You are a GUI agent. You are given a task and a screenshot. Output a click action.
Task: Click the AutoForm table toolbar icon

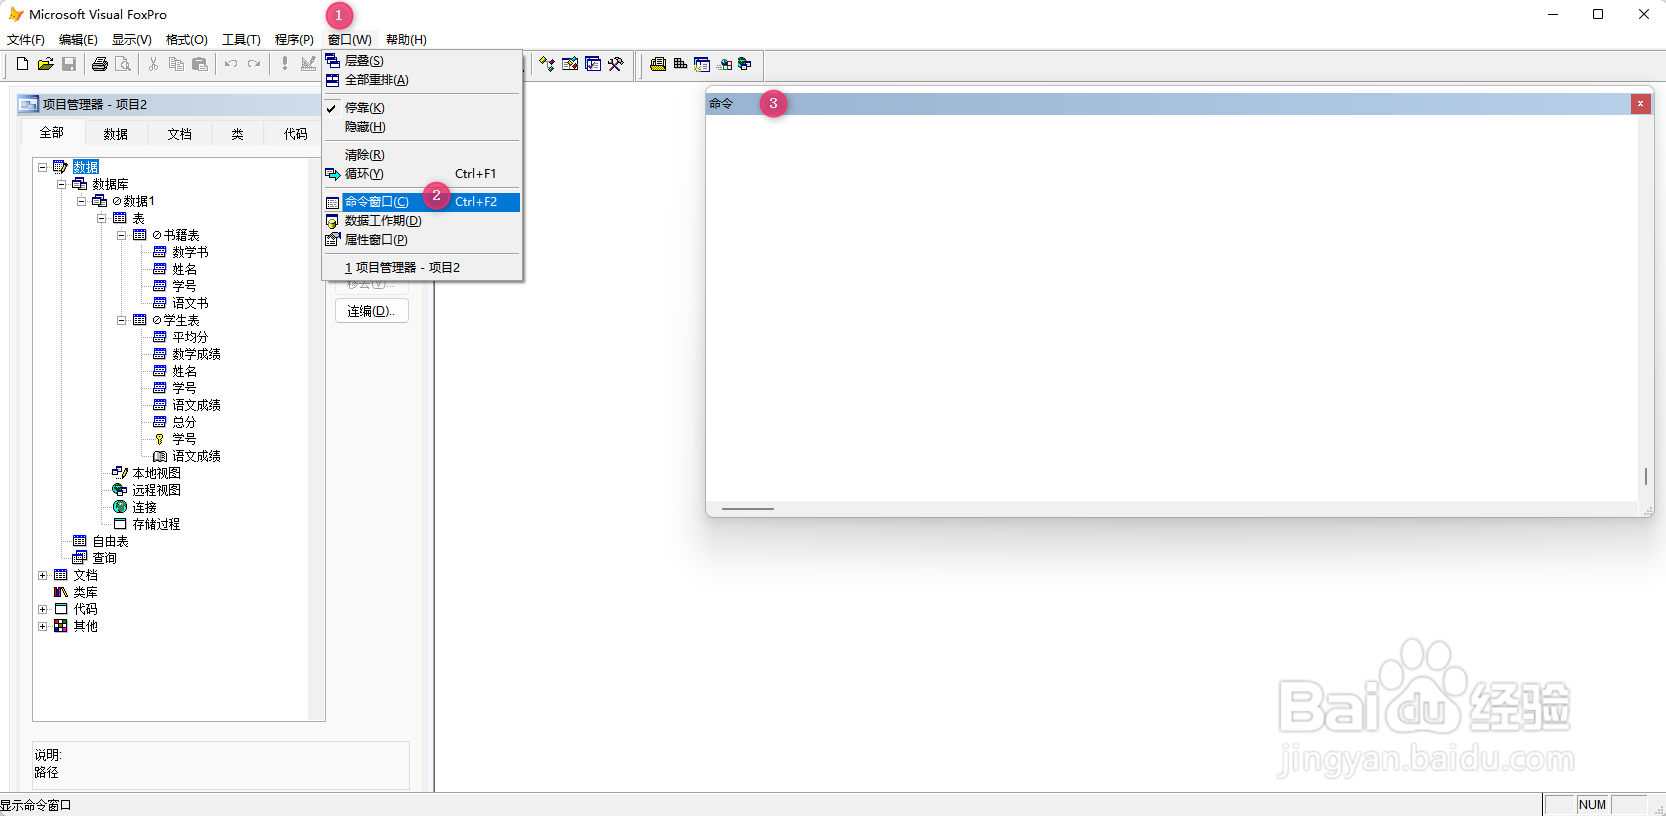tap(680, 64)
